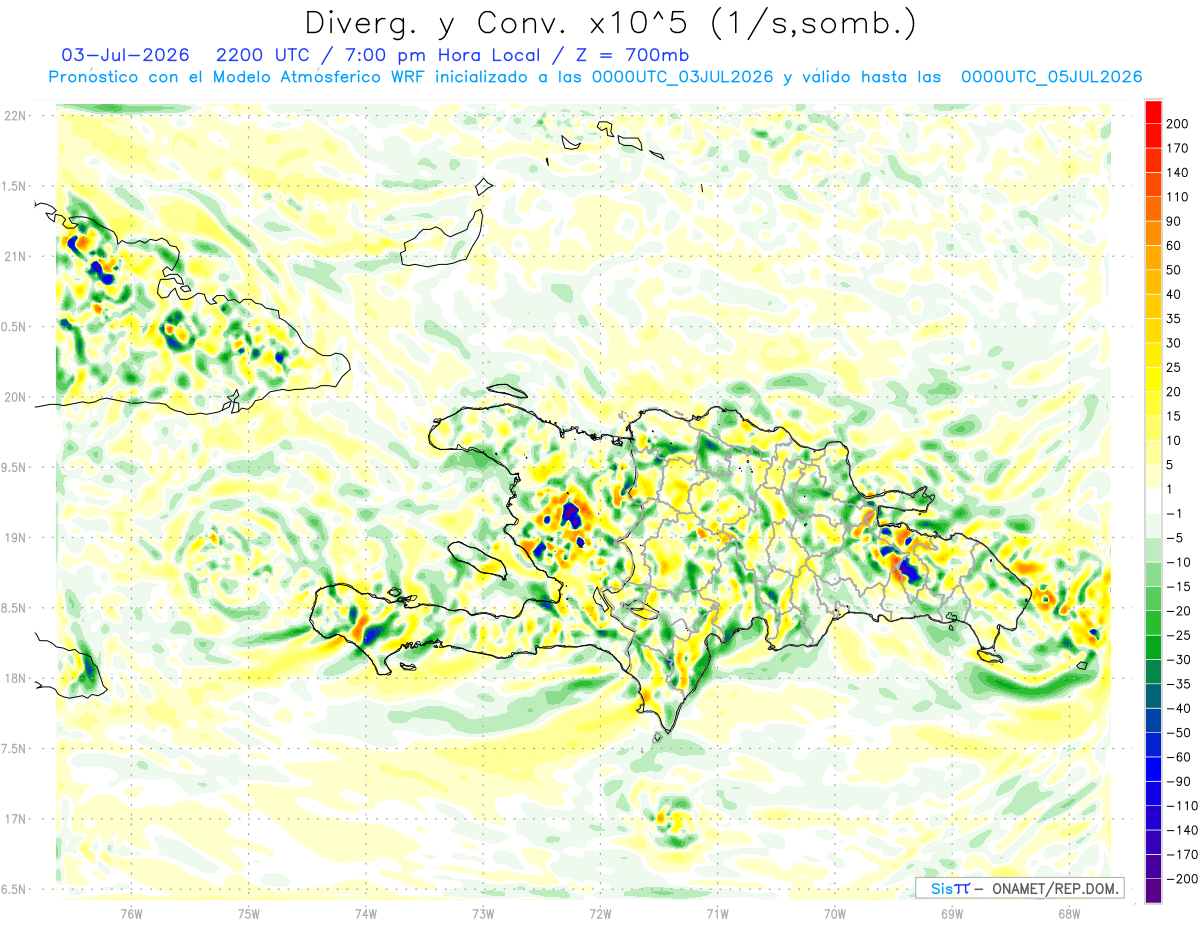The width and height of the screenshot is (1200, 927).
Task: Click the '70W' longitude label
Action: tap(835, 912)
